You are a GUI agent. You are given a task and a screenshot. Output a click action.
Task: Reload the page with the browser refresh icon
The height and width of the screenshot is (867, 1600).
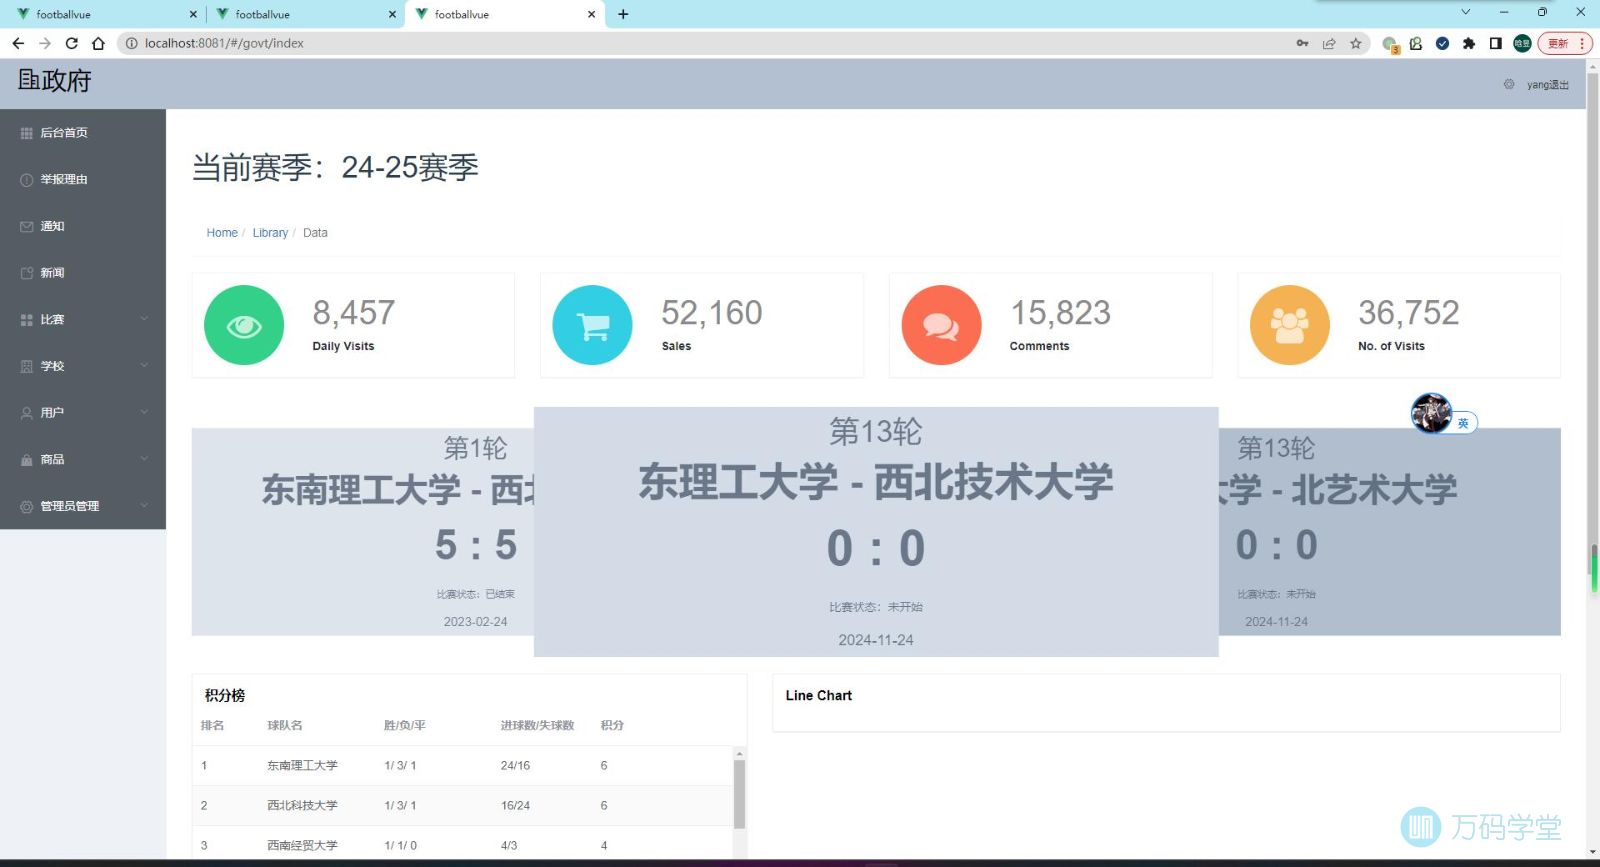[x=71, y=43]
